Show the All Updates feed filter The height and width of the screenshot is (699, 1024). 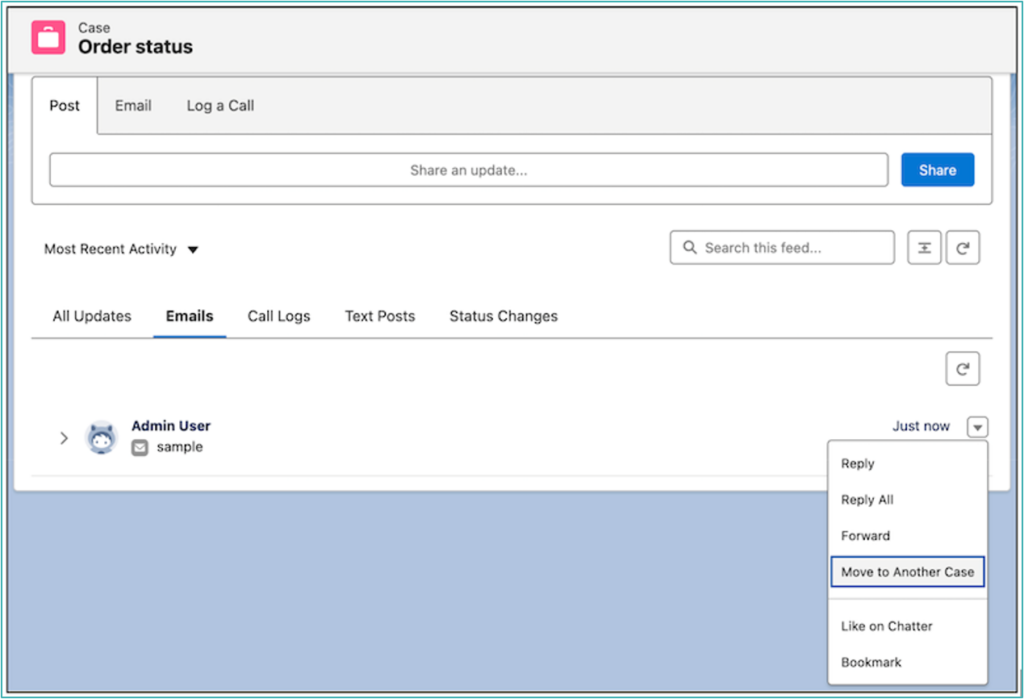(x=92, y=316)
